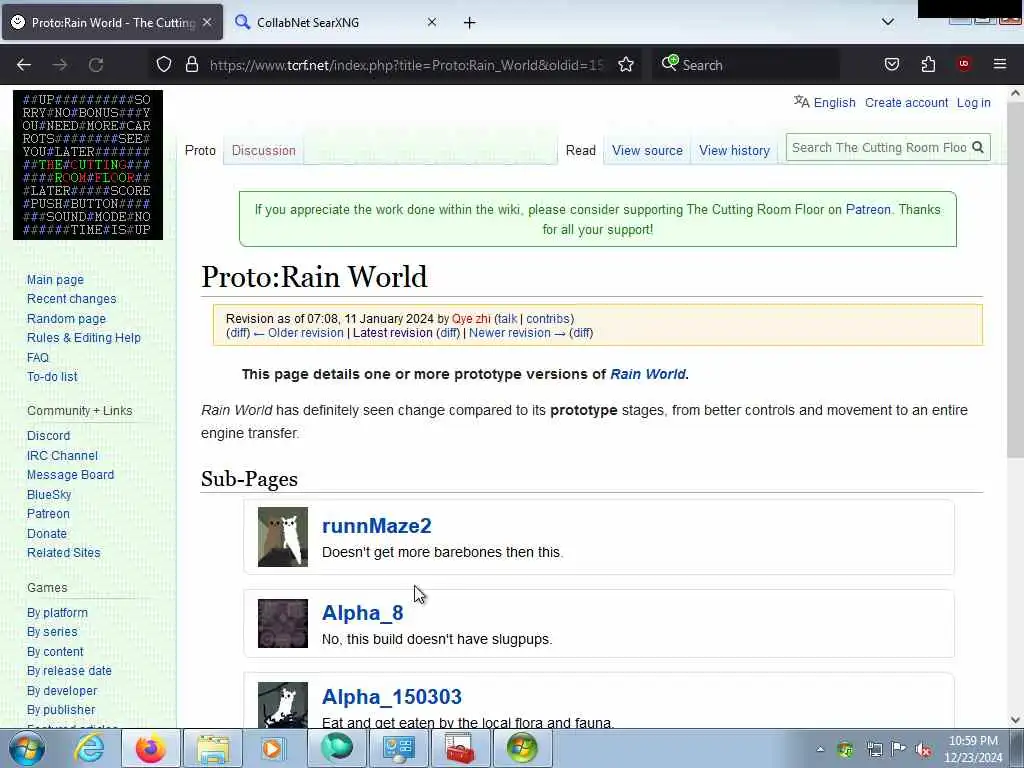Open the View source tab
This screenshot has width=1024, height=768.
(x=647, y=150)
